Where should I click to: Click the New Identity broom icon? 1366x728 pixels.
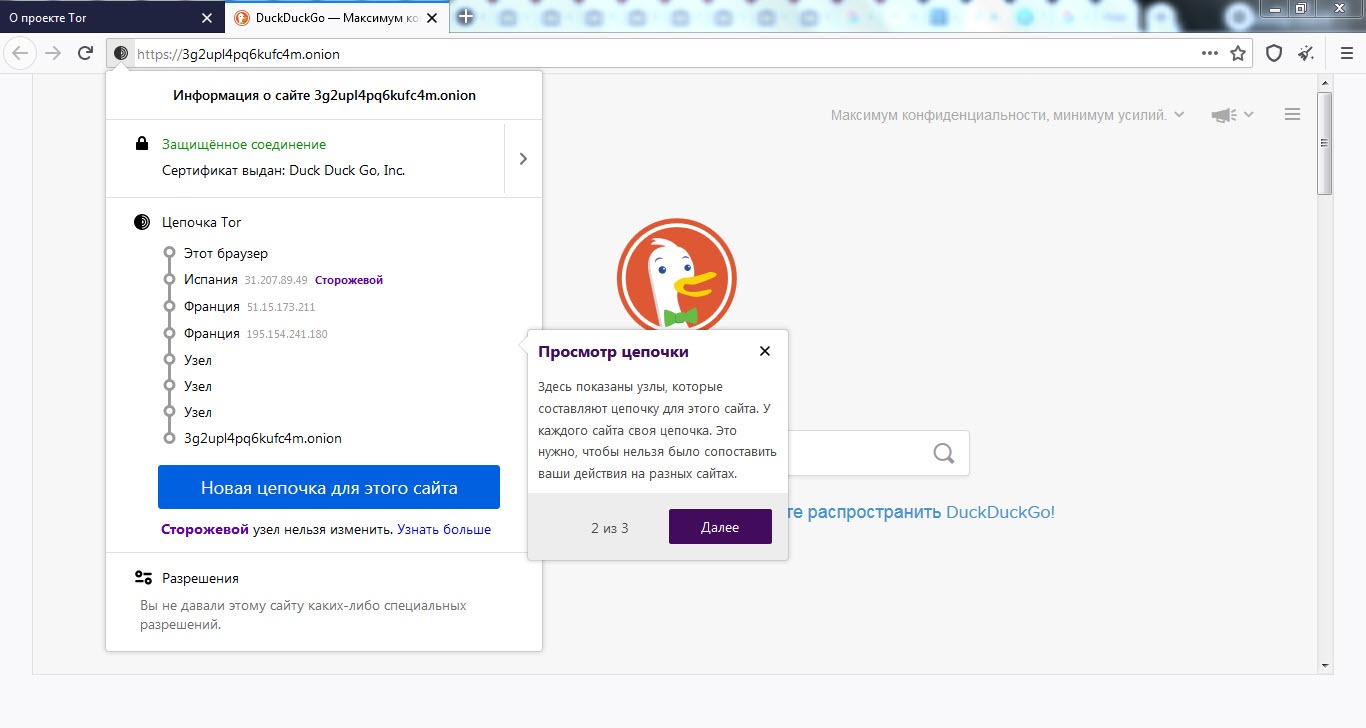coord(1306,54)
